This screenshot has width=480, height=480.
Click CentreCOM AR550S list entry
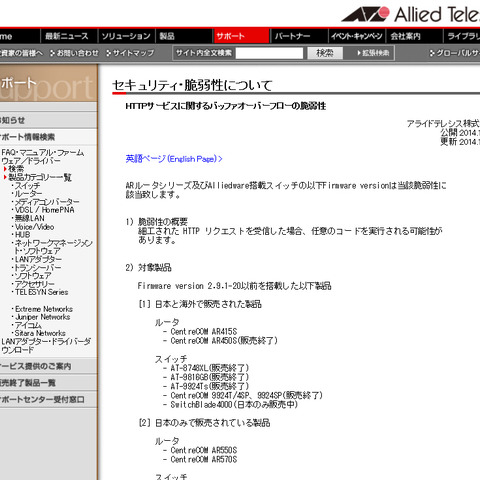(x=204, y=450)
